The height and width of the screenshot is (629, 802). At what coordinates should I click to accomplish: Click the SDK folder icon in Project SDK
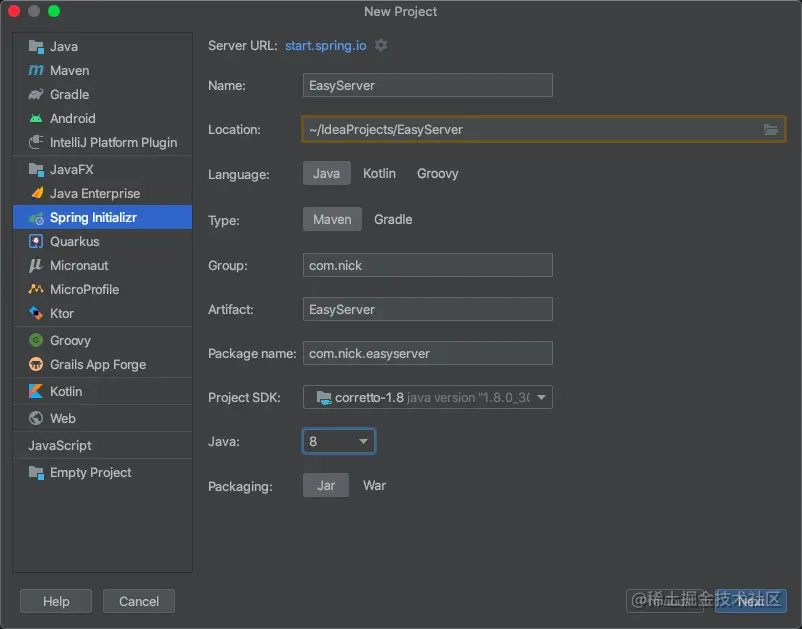(x=324, y=397)
